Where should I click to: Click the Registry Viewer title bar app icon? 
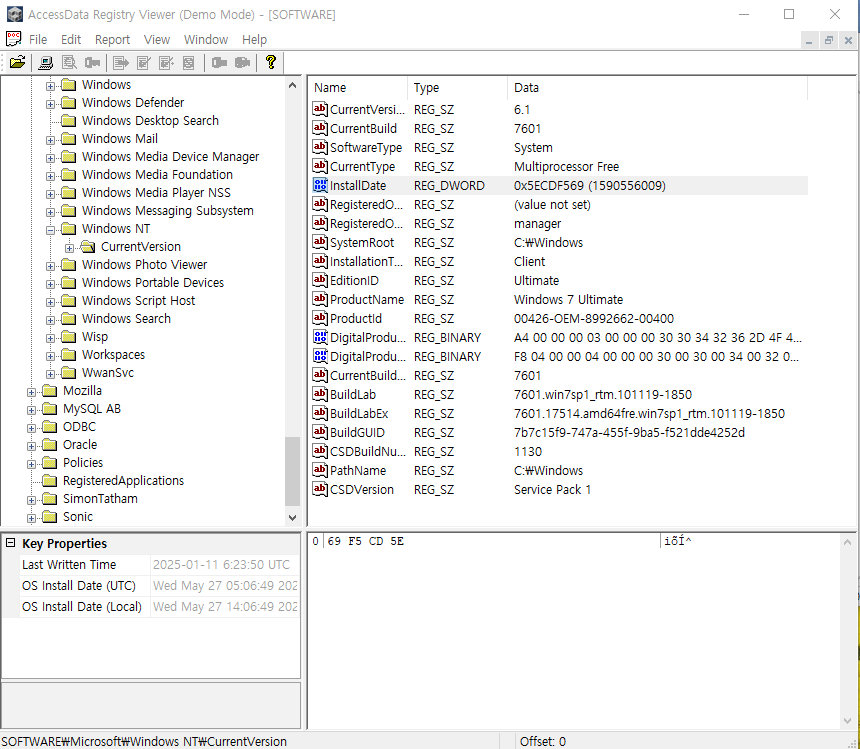pos(14,14)
